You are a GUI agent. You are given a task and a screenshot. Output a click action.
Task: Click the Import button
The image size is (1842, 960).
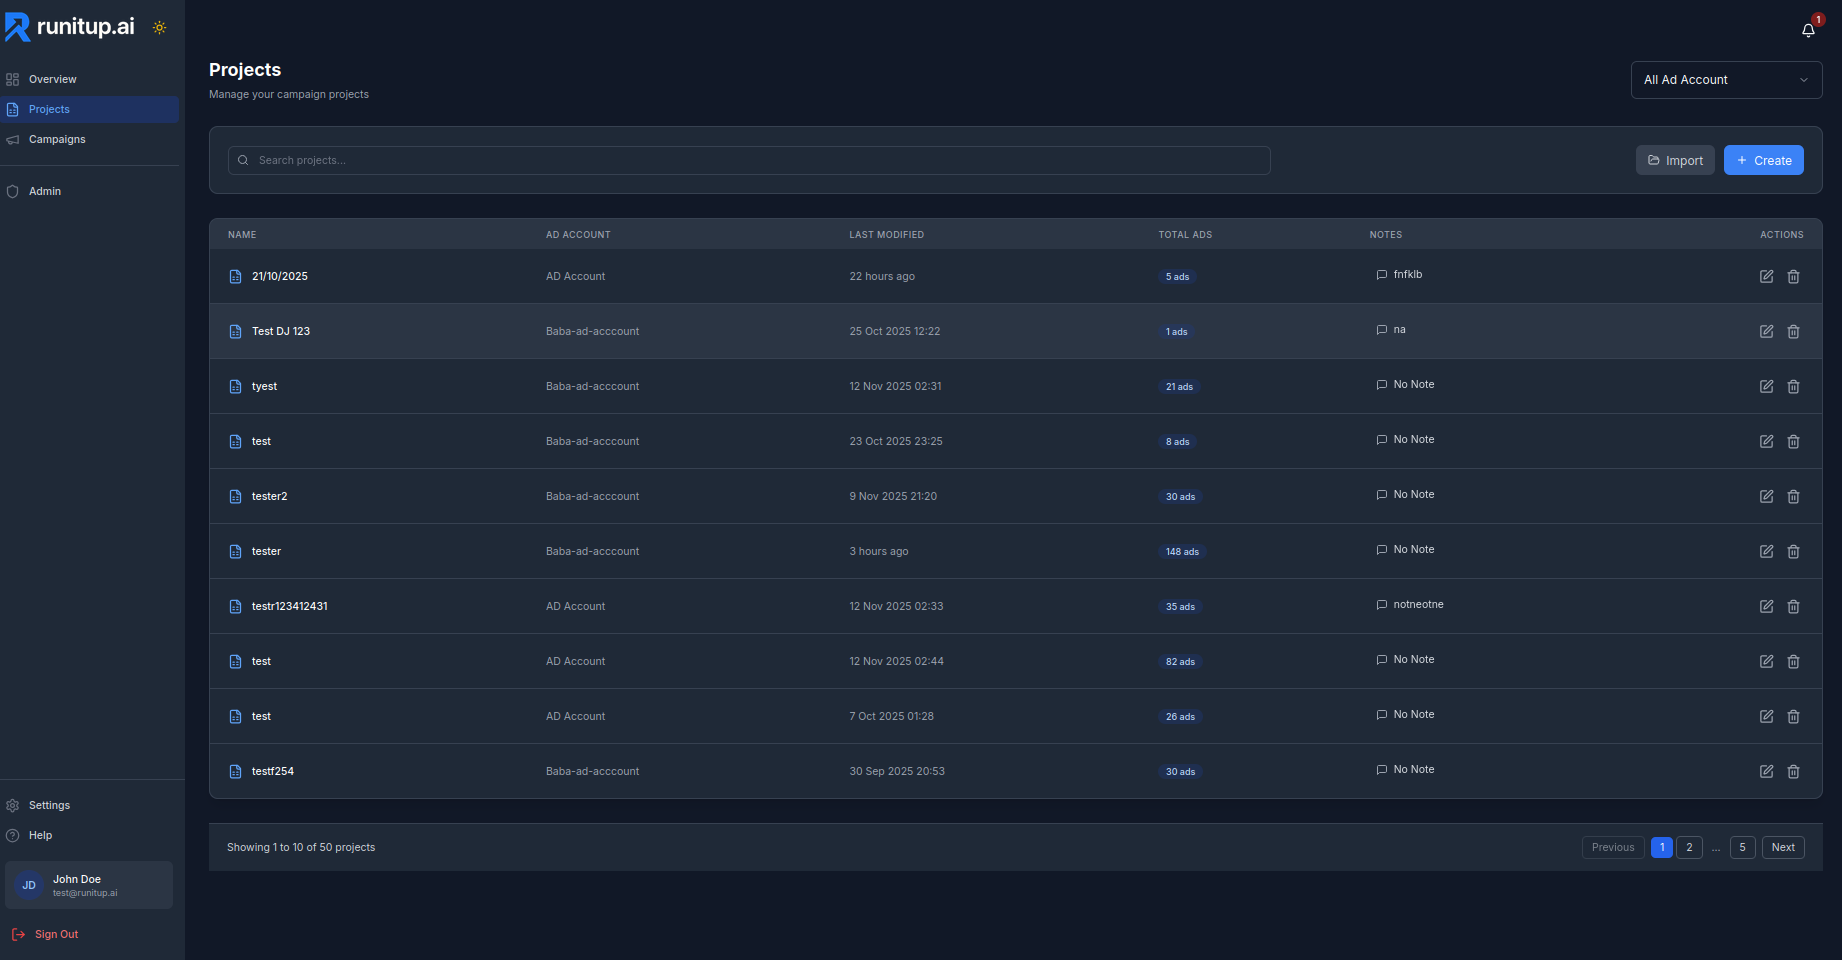[x=1675, y=161]
